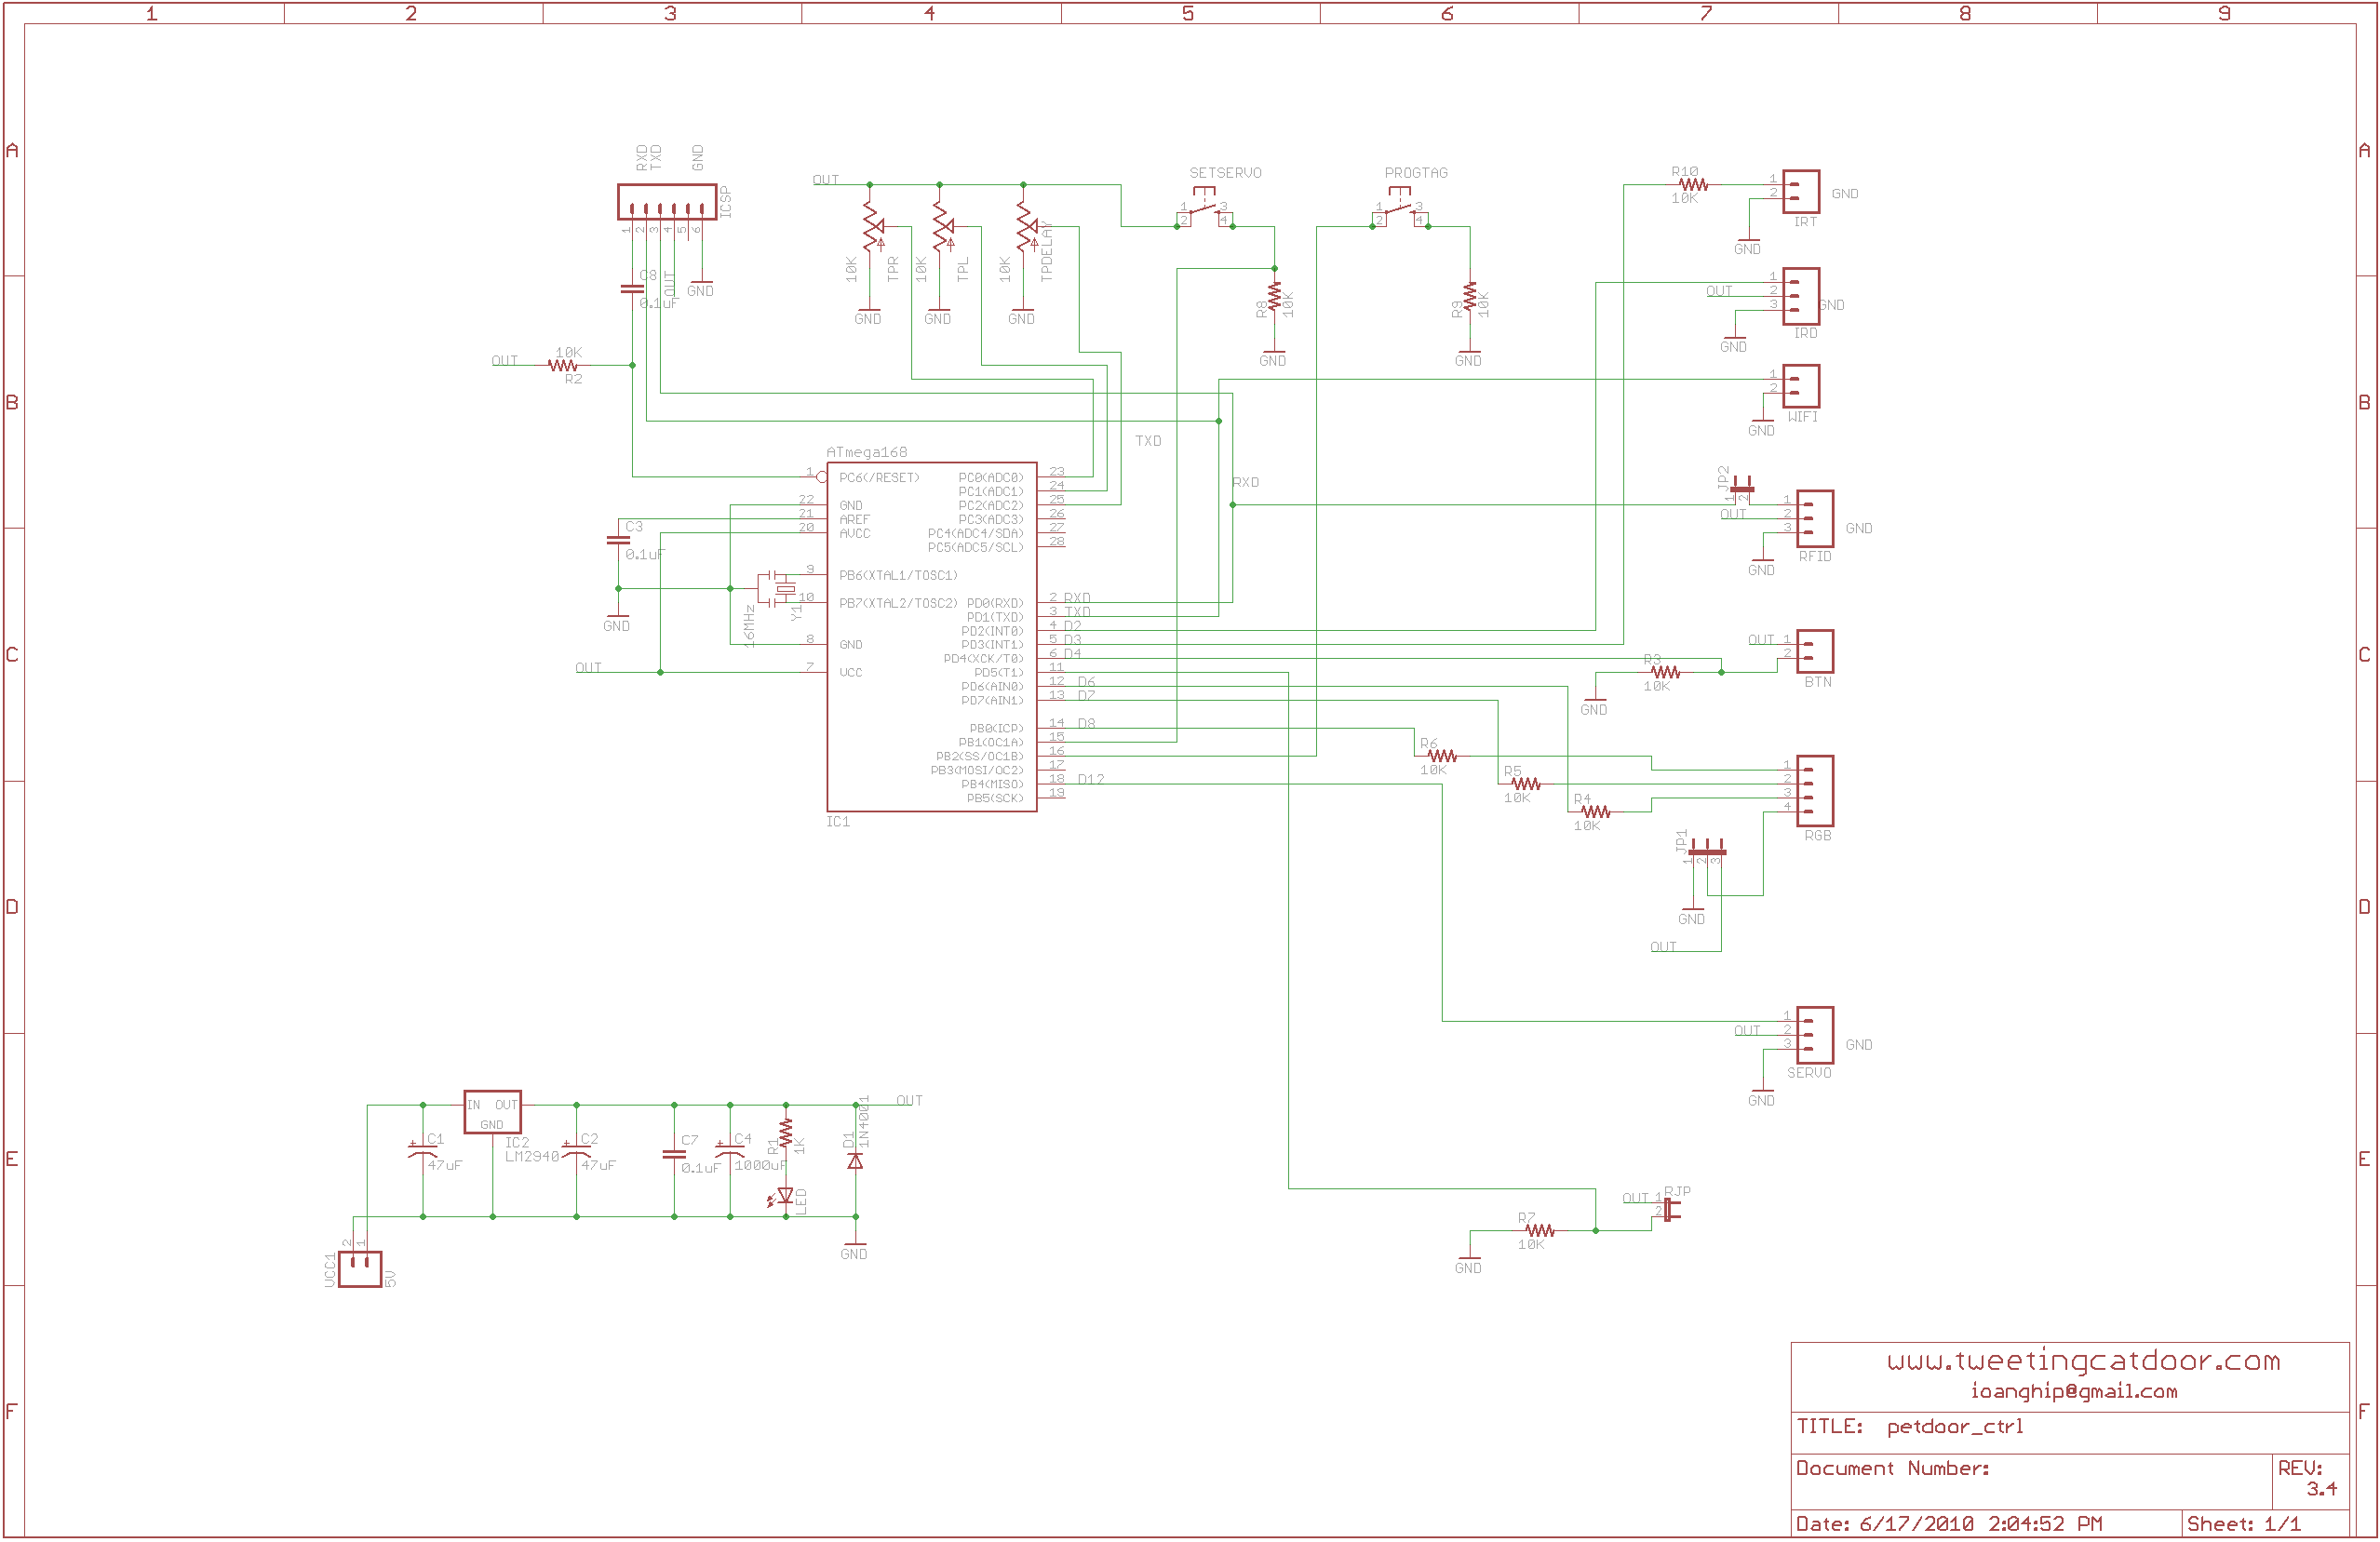Click the RFID connector symbol
The height and width of the screenshot is (1542, 2380).
click(x=1814, y=518)
